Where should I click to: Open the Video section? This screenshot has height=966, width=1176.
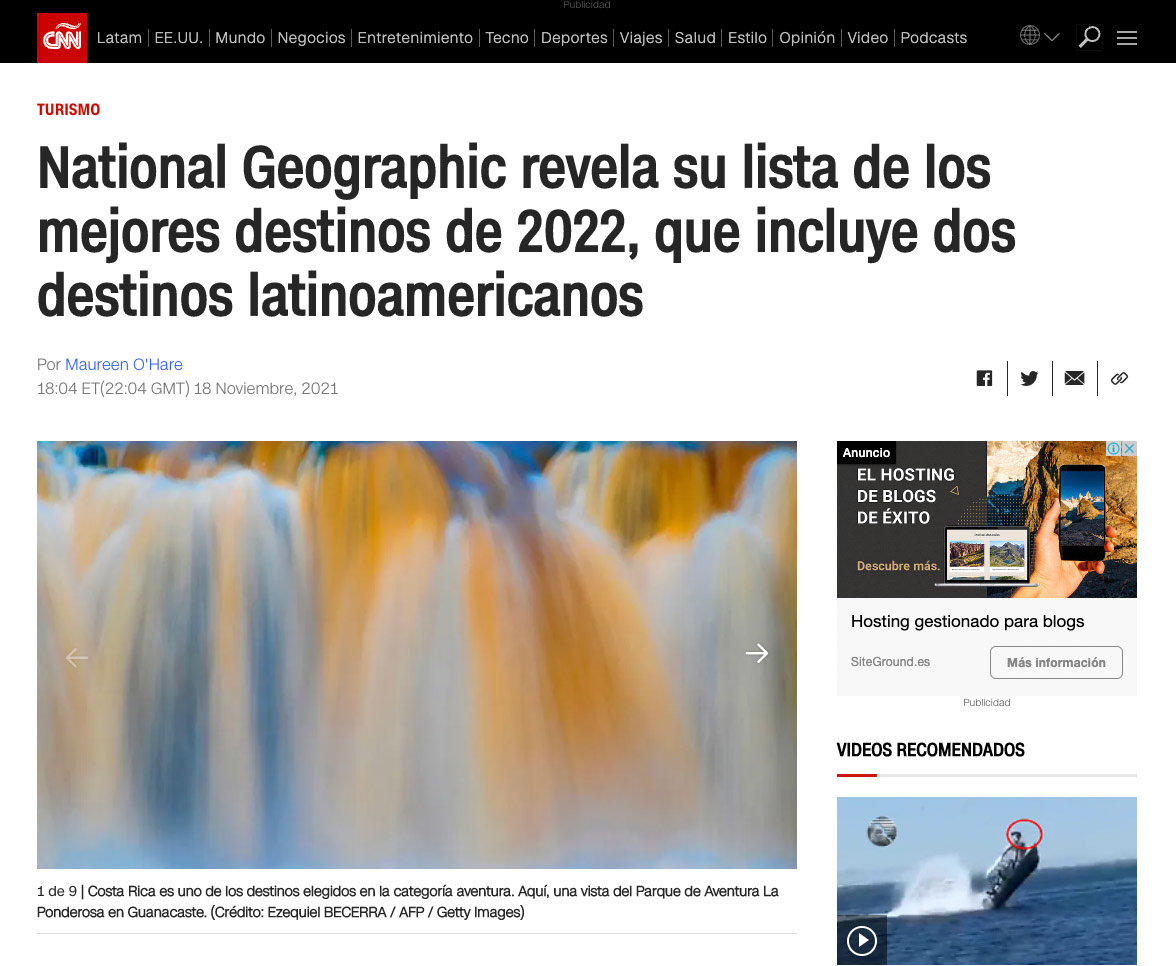pyautogui.click(x=868, y=38)
